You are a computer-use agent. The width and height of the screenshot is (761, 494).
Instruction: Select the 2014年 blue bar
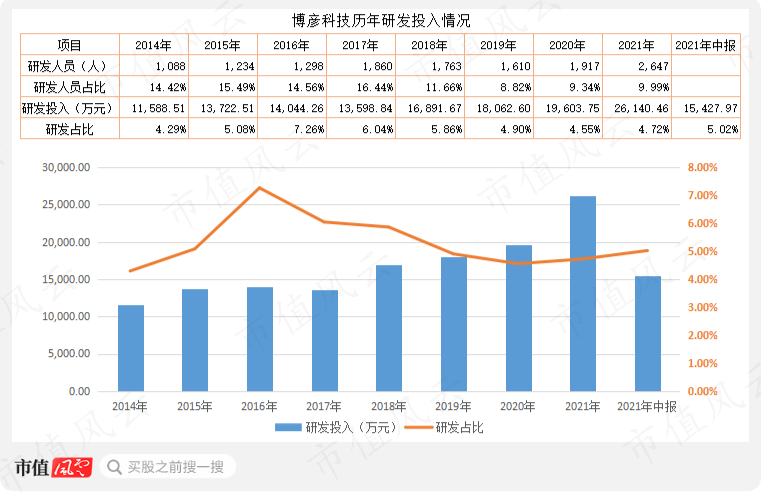click(131, 348)
